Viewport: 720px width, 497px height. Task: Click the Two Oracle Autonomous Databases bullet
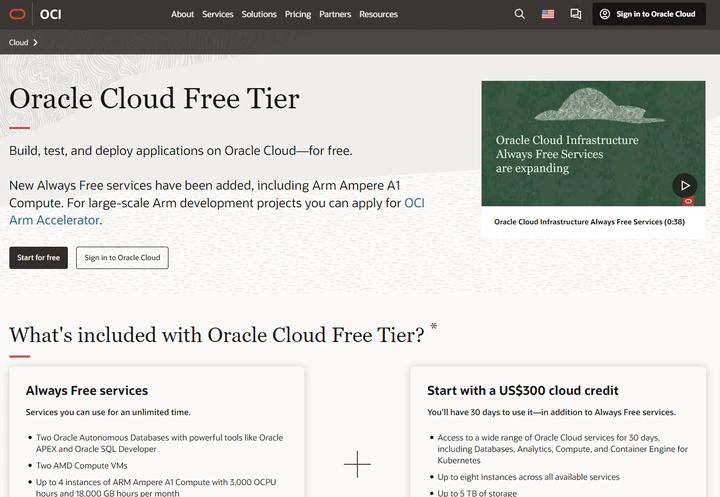pyautogui.click(x=159, y=443)
